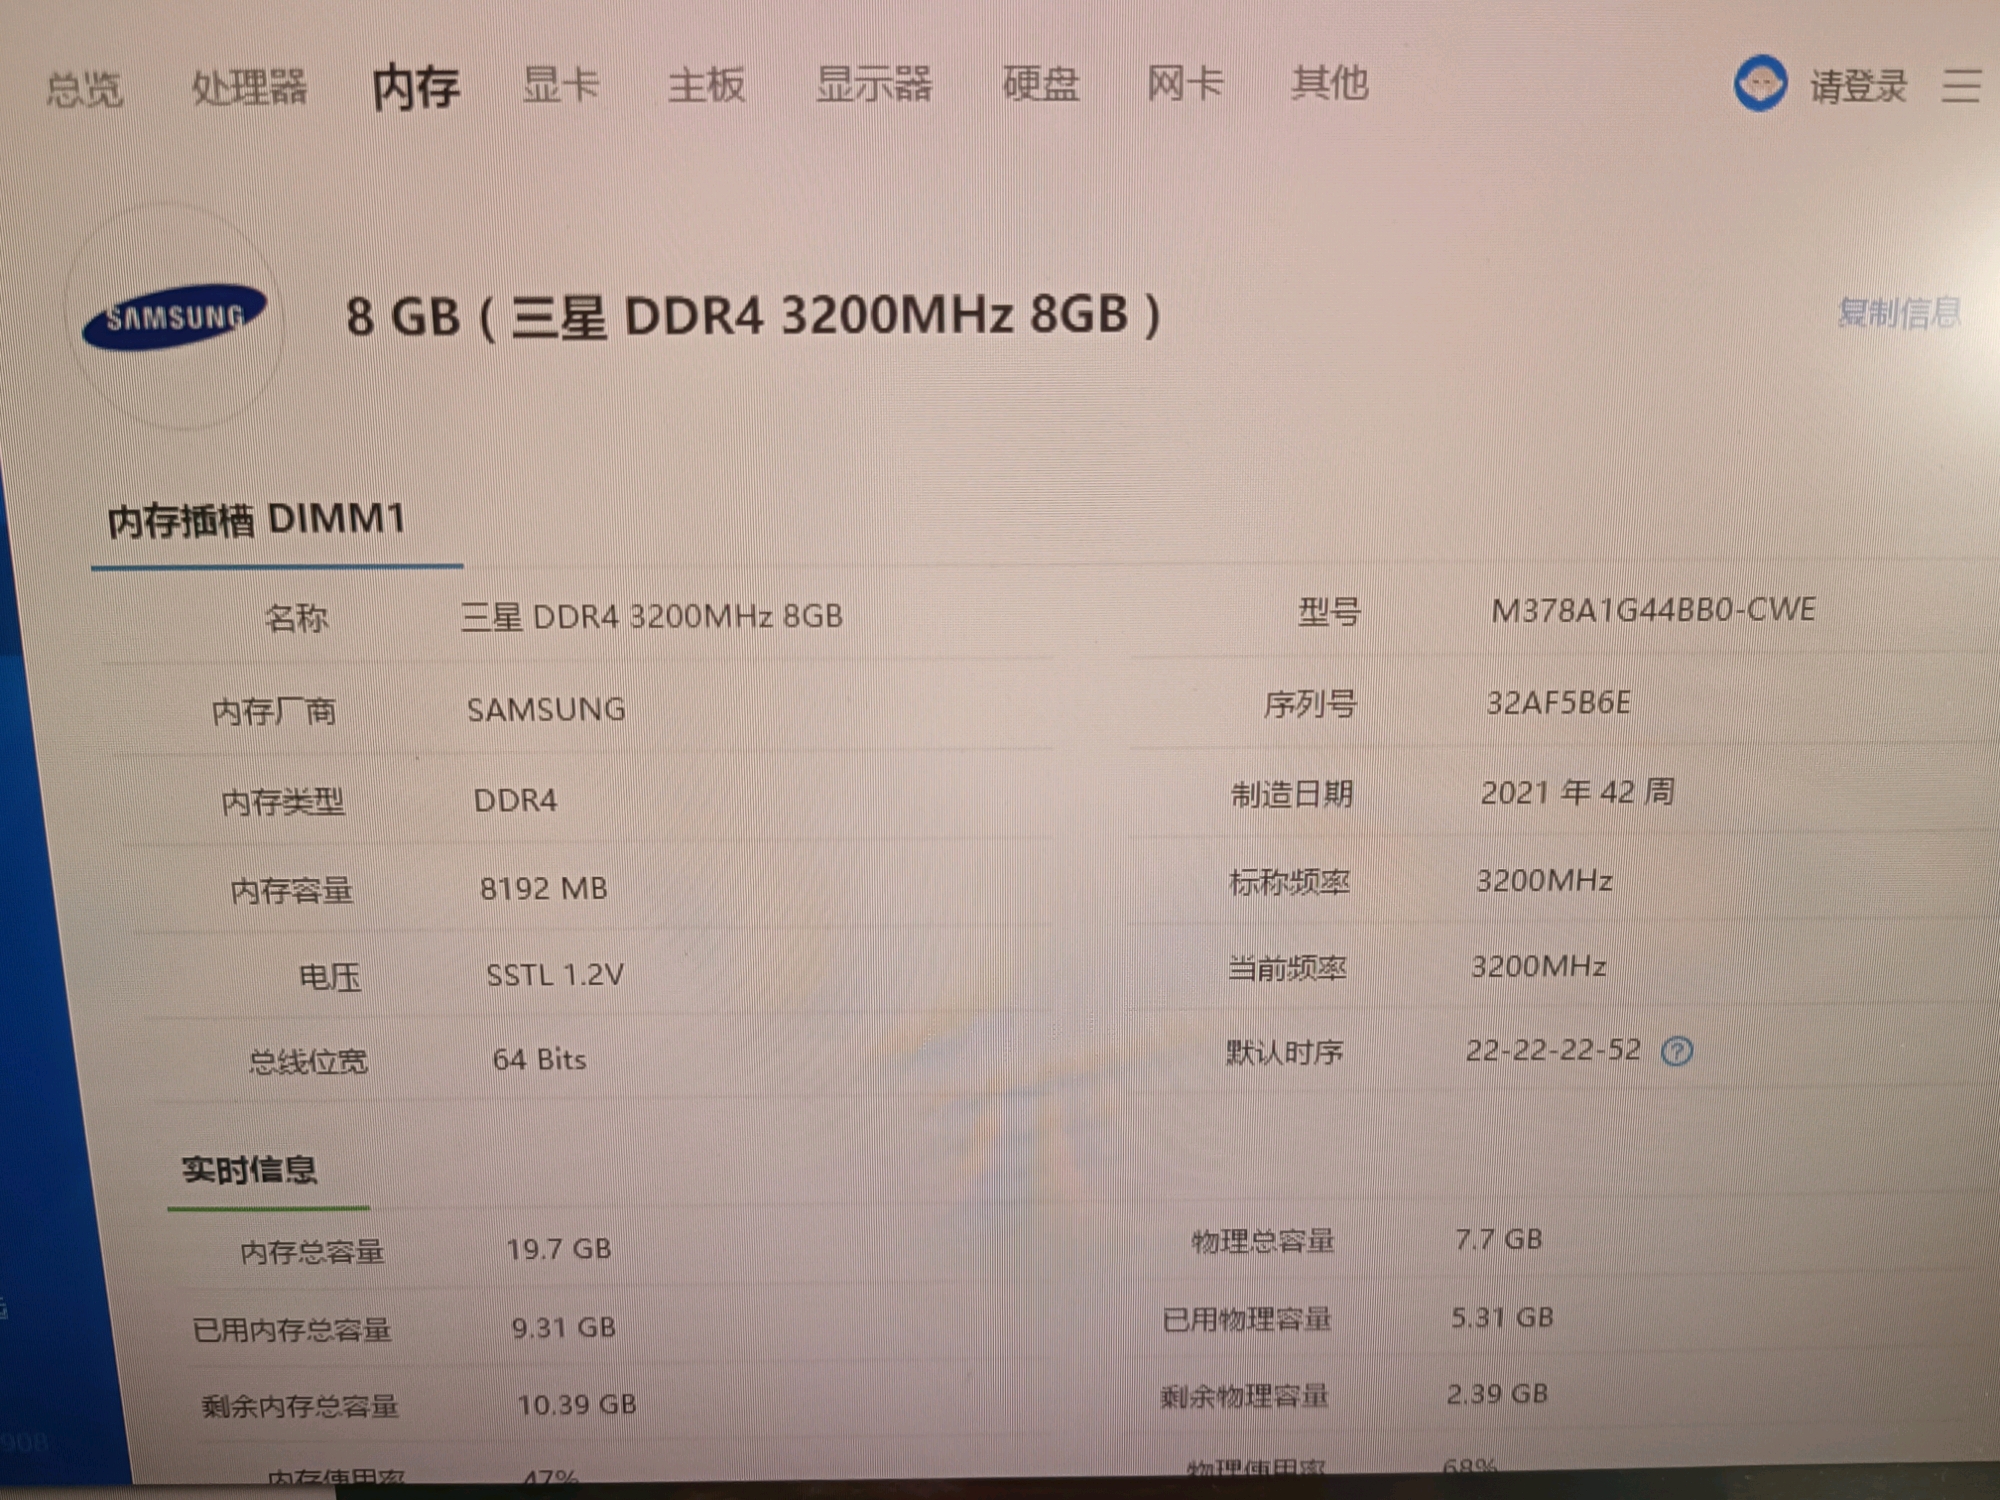Click the remaining physical value 2.39 GB
The height and width of the screenshot is (1500, 2000).
click(x=1497, y=1394)
